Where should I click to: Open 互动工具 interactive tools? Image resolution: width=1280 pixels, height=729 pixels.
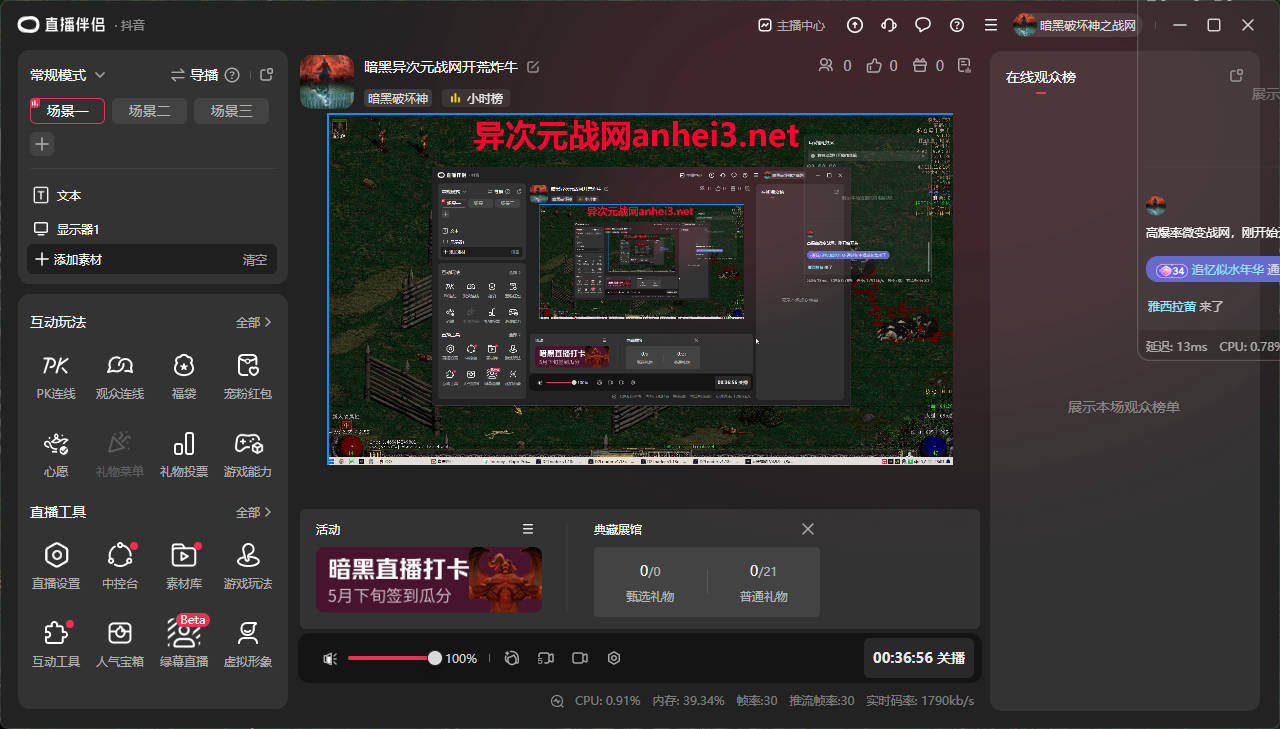tap(56, 644)
